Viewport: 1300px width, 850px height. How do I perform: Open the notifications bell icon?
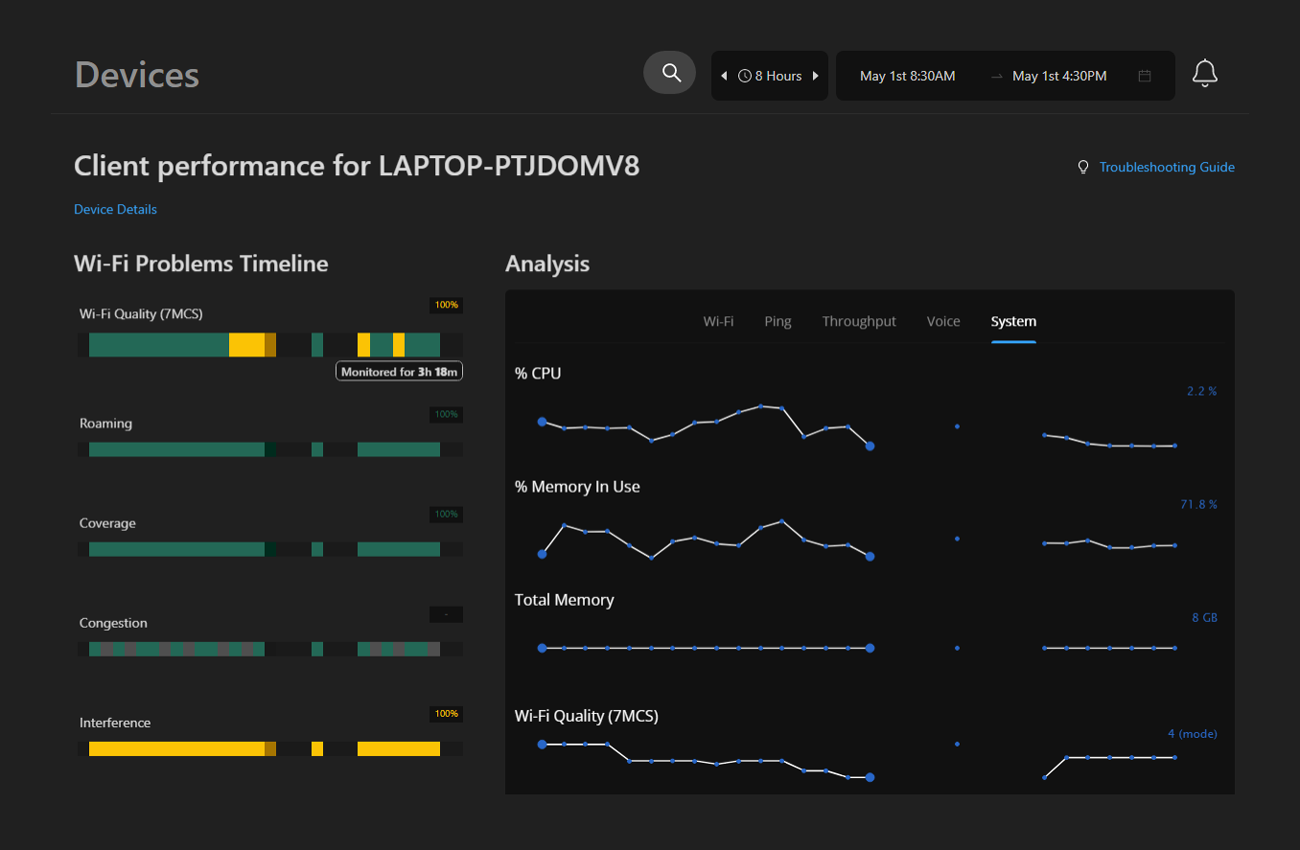click(1205, 72)
